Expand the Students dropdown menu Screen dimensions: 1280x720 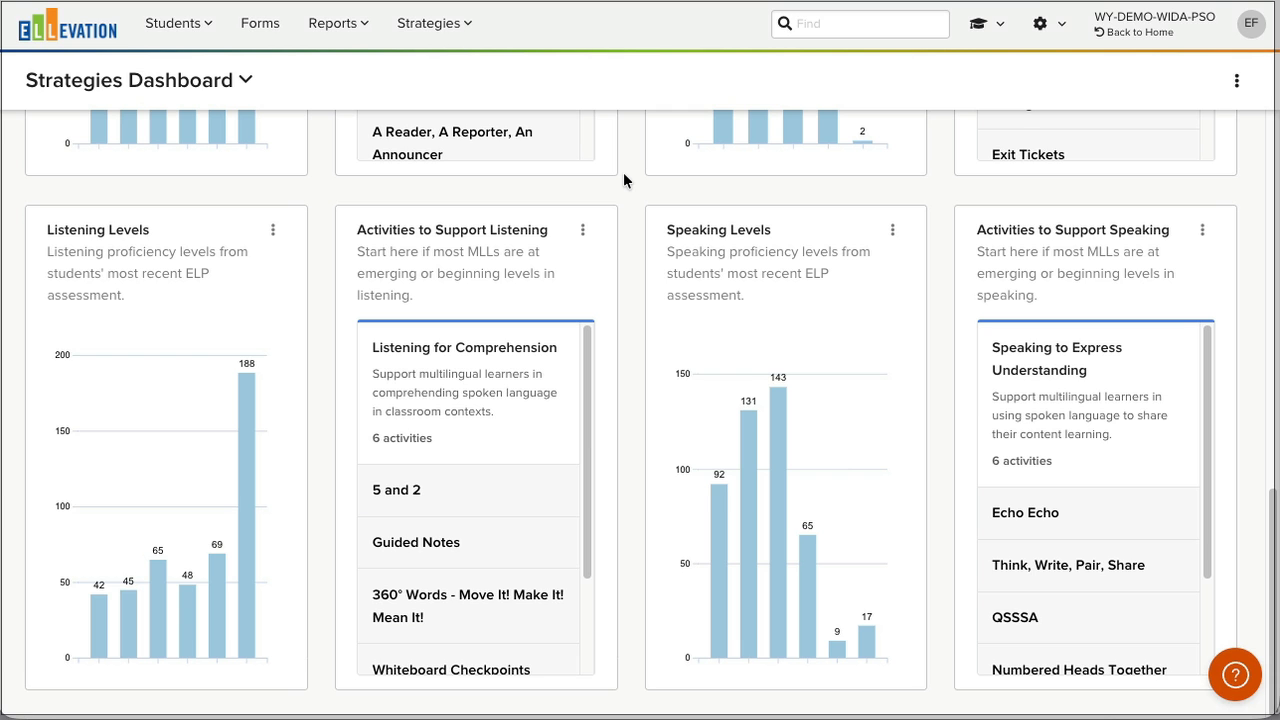[178, 23]
